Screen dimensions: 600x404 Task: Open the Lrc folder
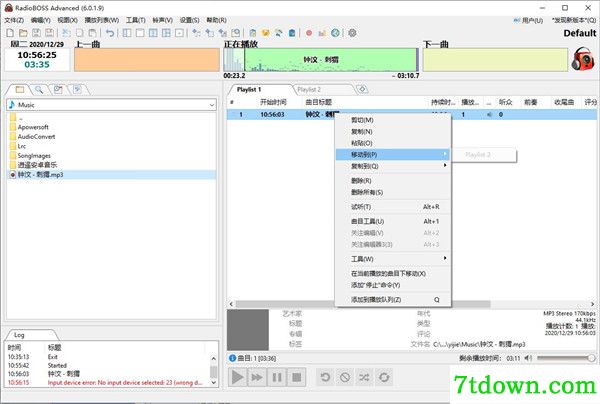click(x=22, y=146)
